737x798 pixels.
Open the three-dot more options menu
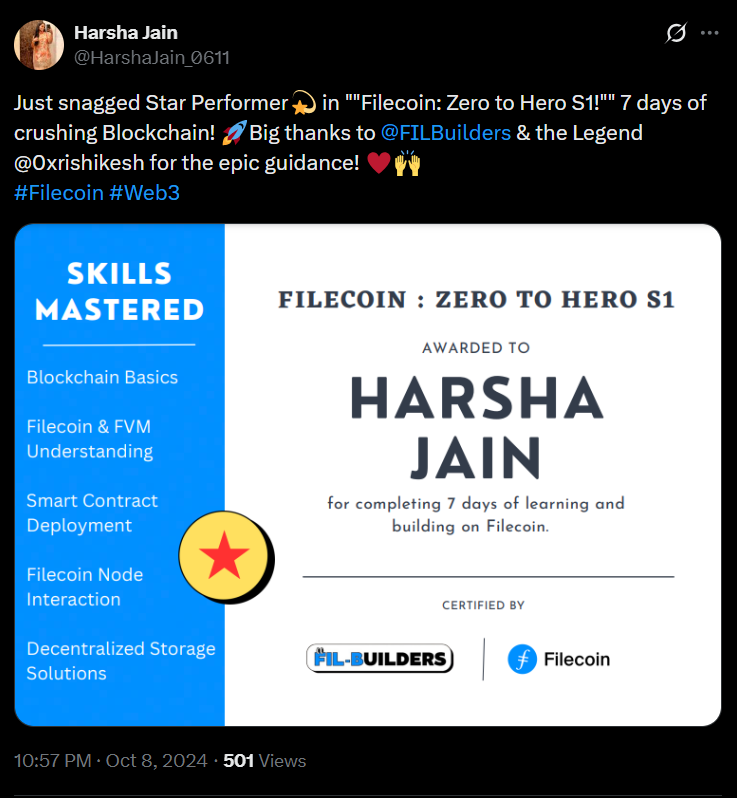[710, 33]
